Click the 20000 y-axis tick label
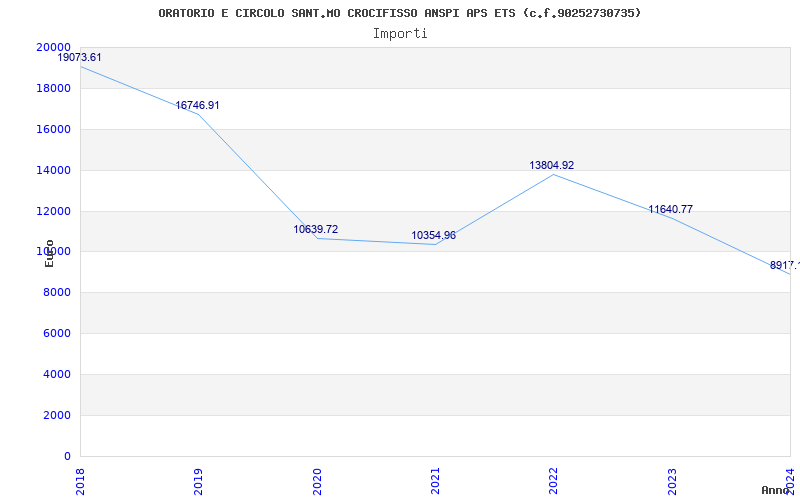 click(53, 47)
